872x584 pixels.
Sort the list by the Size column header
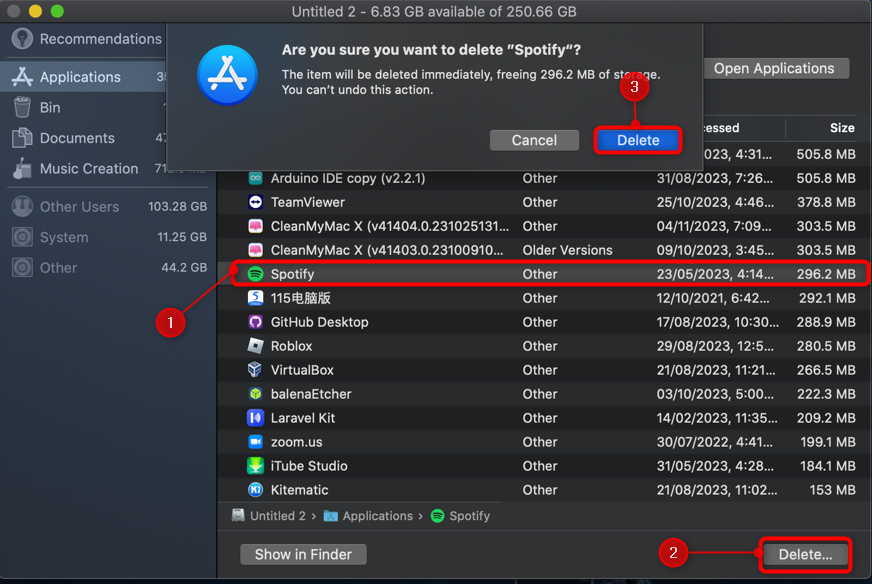[841, 128]
